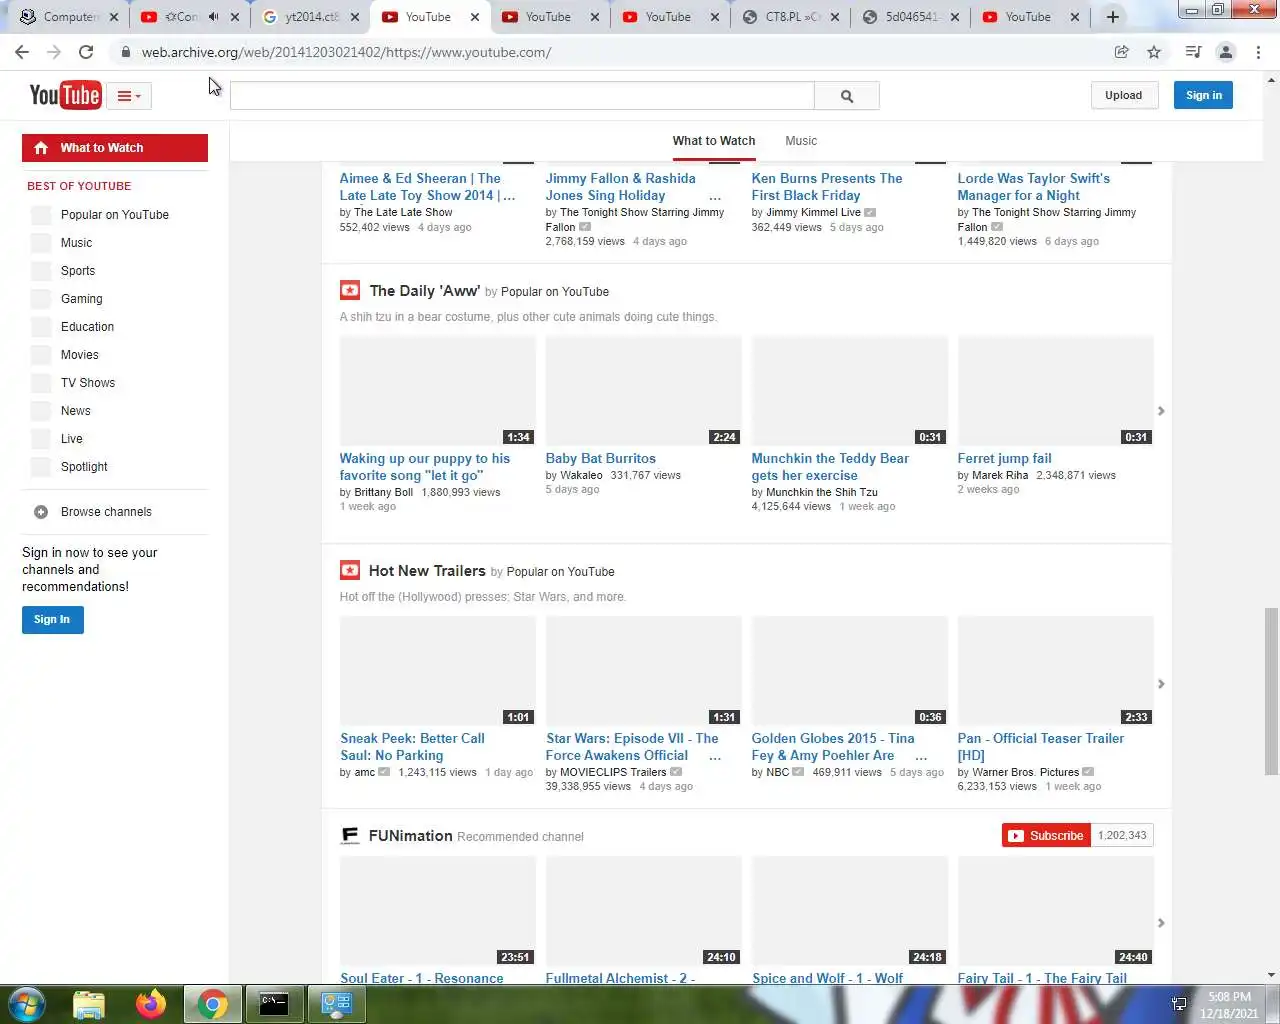Open Star Wars Episode VII trailer link
Viewport: 1280px width, 1024px height.
632,747
